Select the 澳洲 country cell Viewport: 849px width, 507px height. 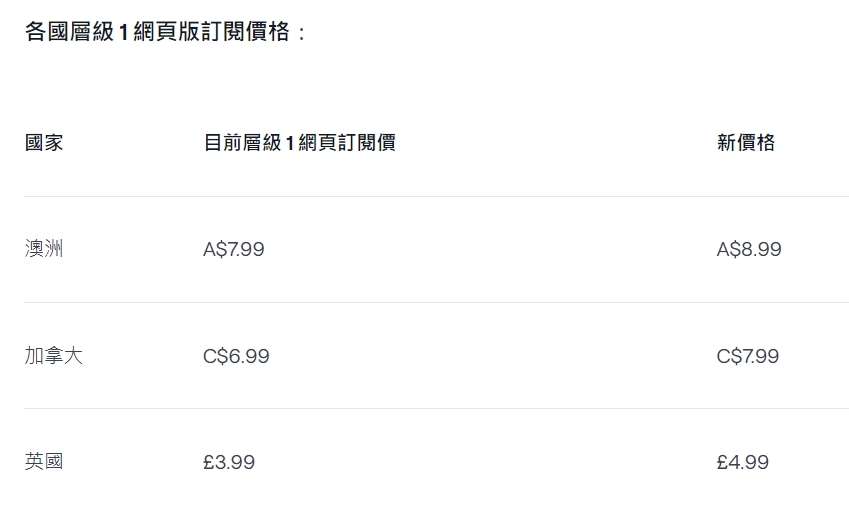point(44,249)
